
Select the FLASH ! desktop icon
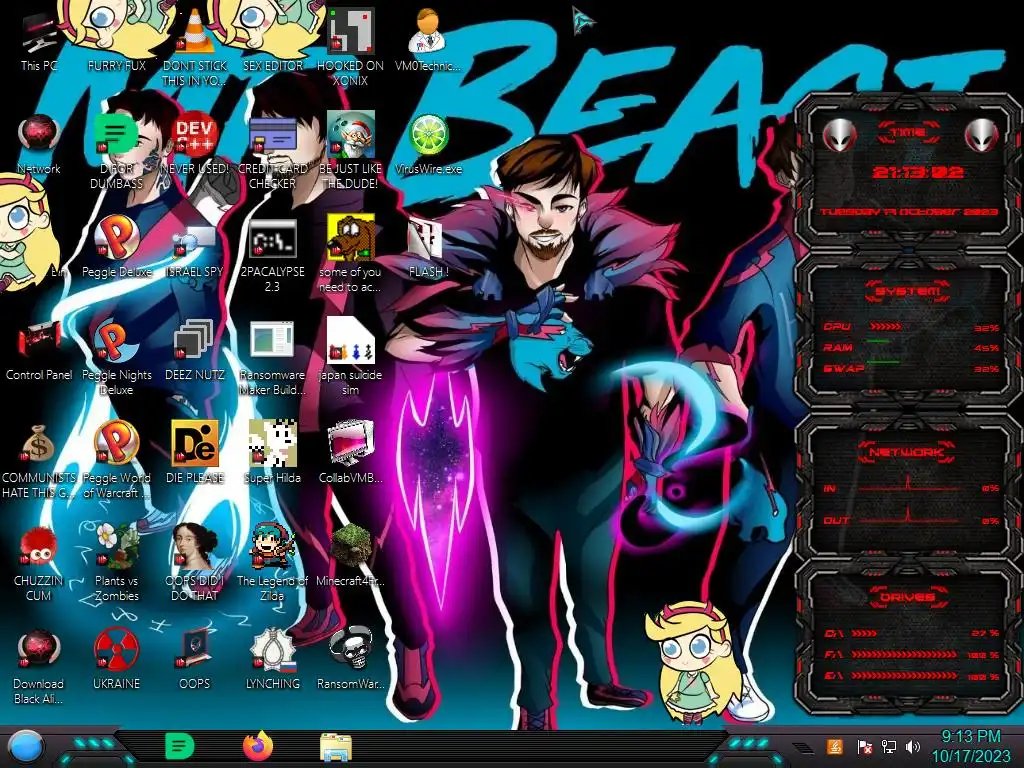425,239
